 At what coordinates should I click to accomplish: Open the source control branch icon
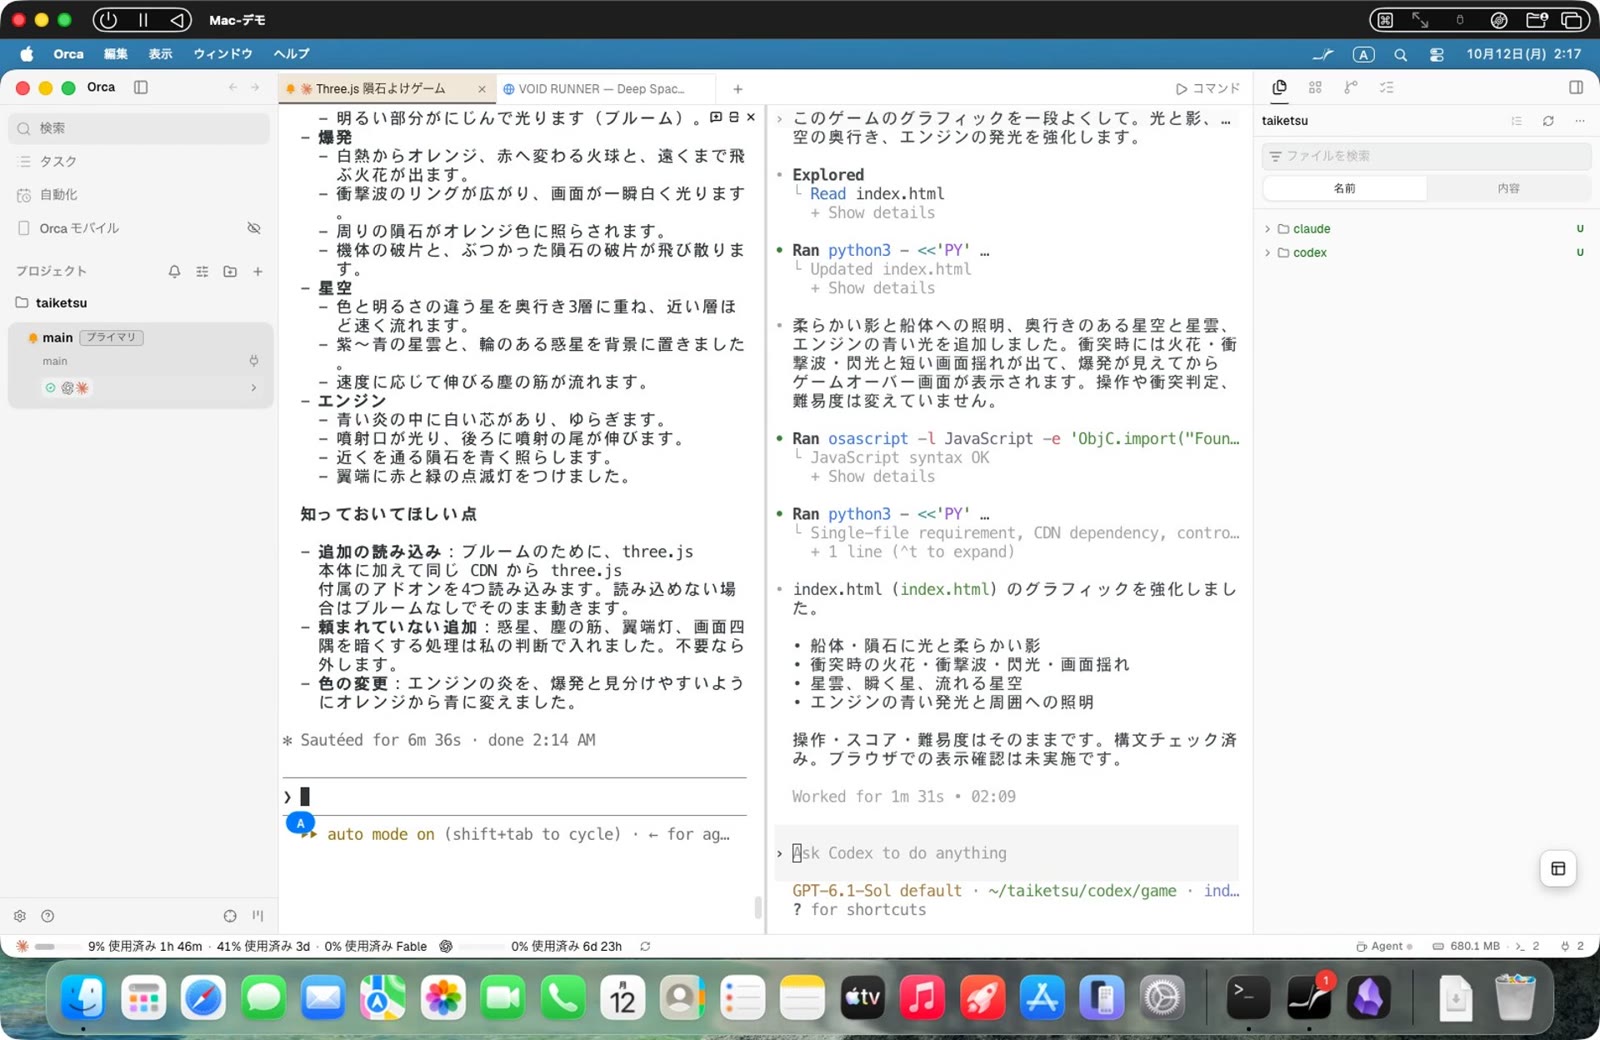pyautogui.click(x=1351, y=88)
